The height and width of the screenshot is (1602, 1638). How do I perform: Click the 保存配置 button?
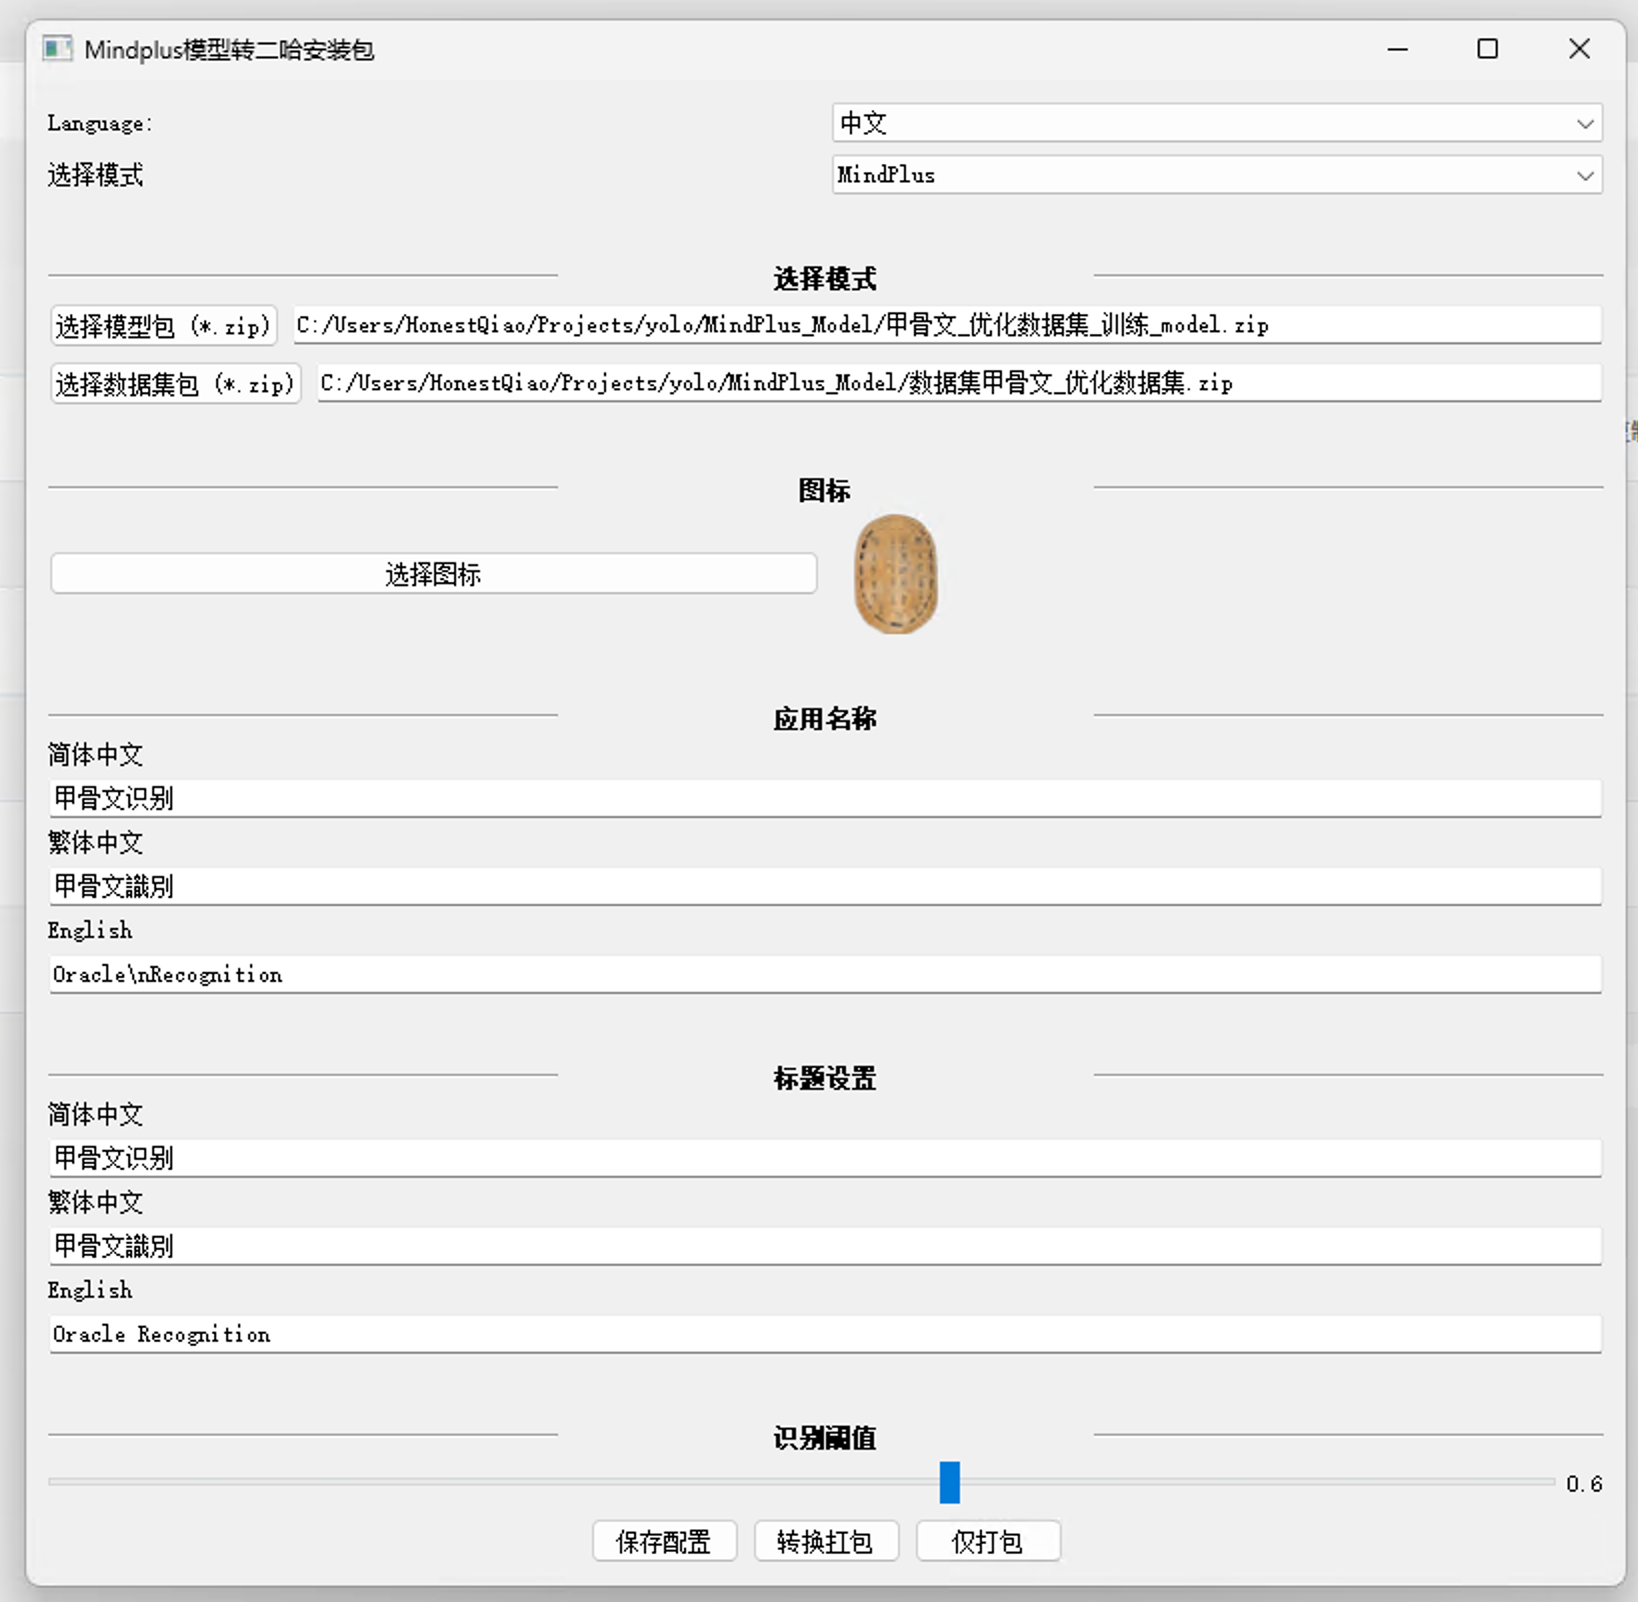tap(664, 1541)
